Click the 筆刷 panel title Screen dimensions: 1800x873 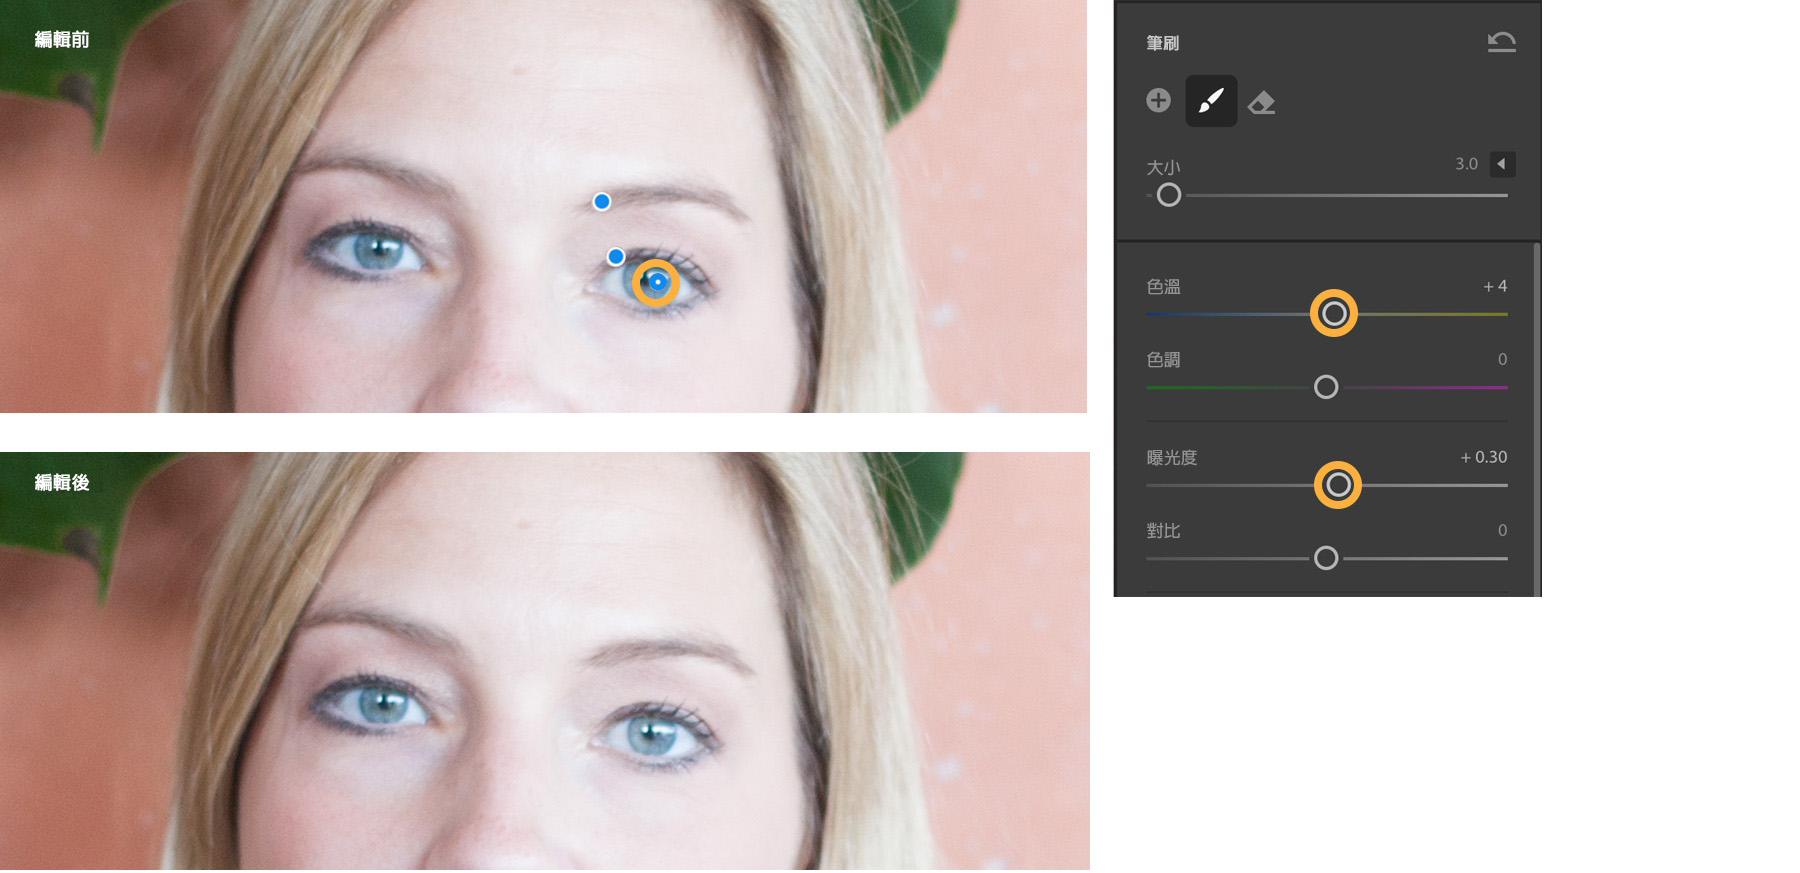[1163, 43]
